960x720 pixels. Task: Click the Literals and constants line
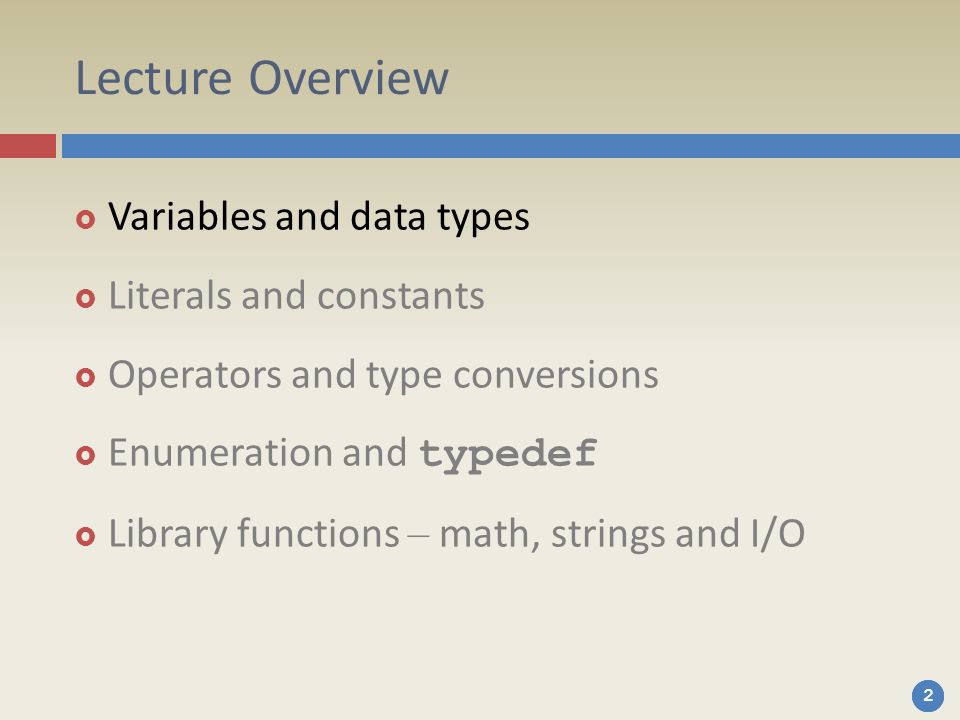(x=296, y=296)
